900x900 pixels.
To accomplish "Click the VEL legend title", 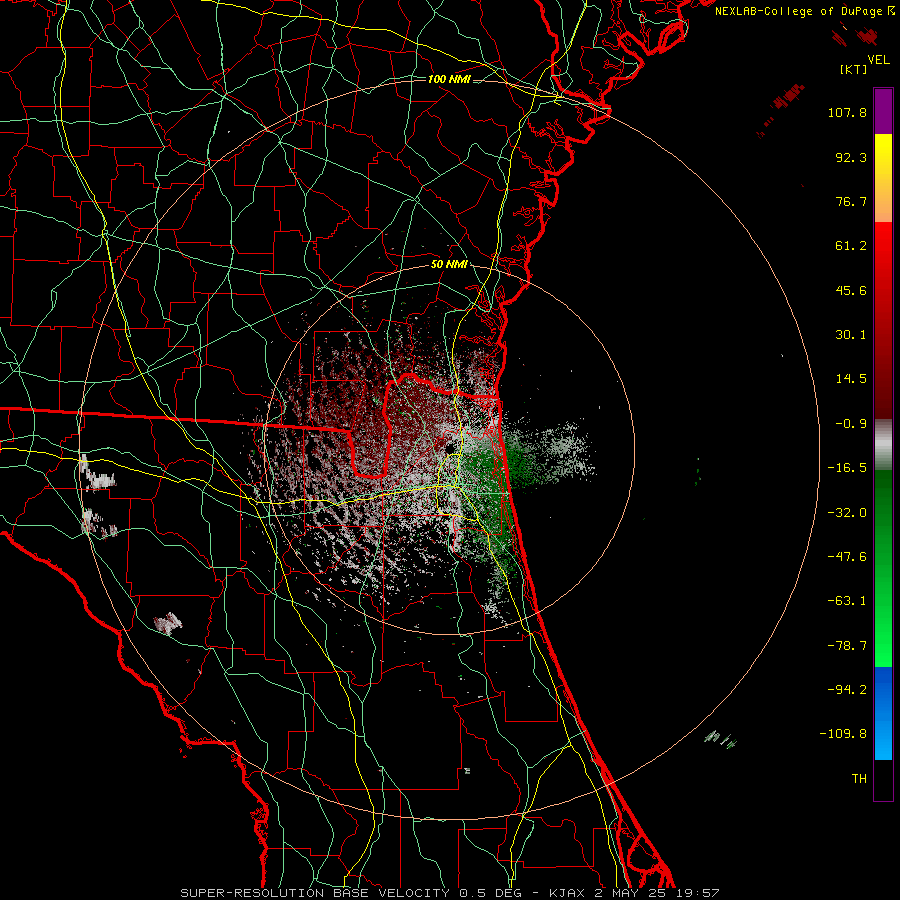I will pyautogui.click(x=878, y=60).
